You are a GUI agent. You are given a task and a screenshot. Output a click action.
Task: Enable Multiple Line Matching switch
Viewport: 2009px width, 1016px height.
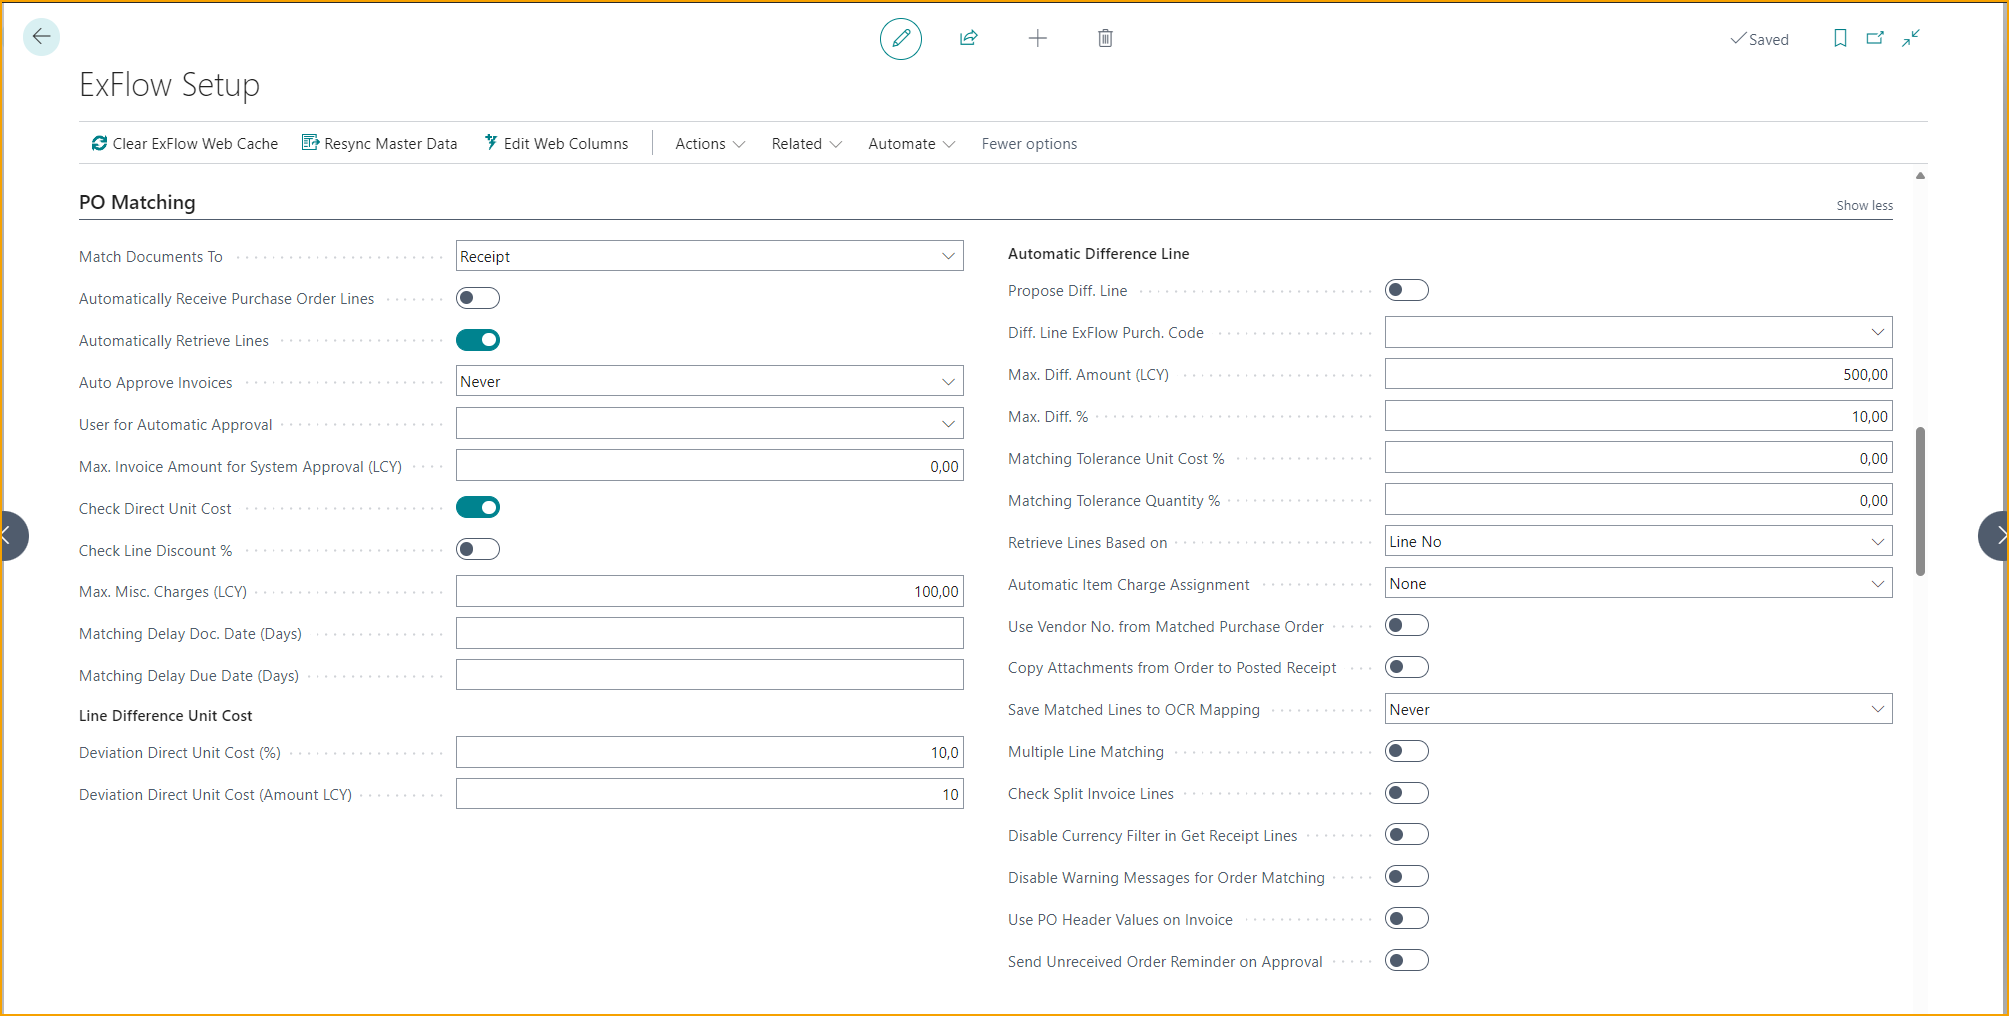coord(1407,751)
